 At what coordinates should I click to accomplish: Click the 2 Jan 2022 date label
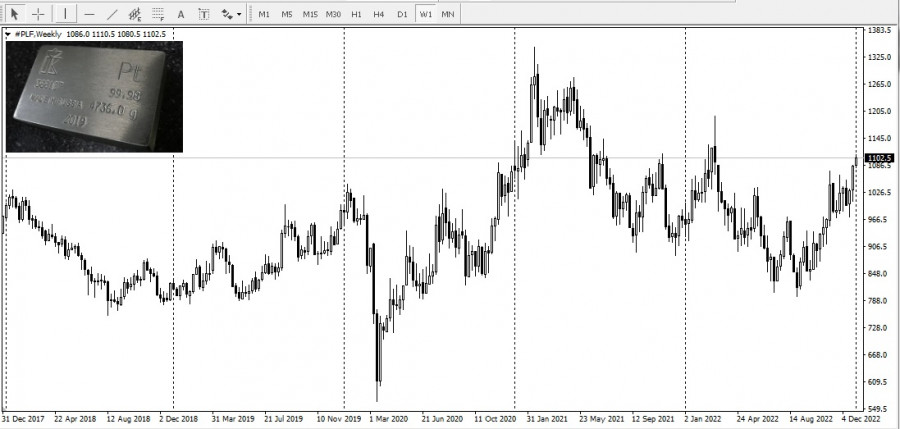(x=703, y=419)
